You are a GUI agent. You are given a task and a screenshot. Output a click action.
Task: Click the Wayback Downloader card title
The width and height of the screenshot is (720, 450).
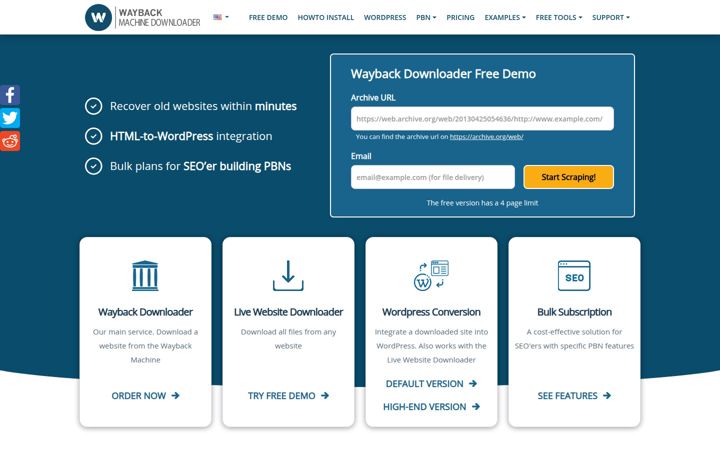145,312
